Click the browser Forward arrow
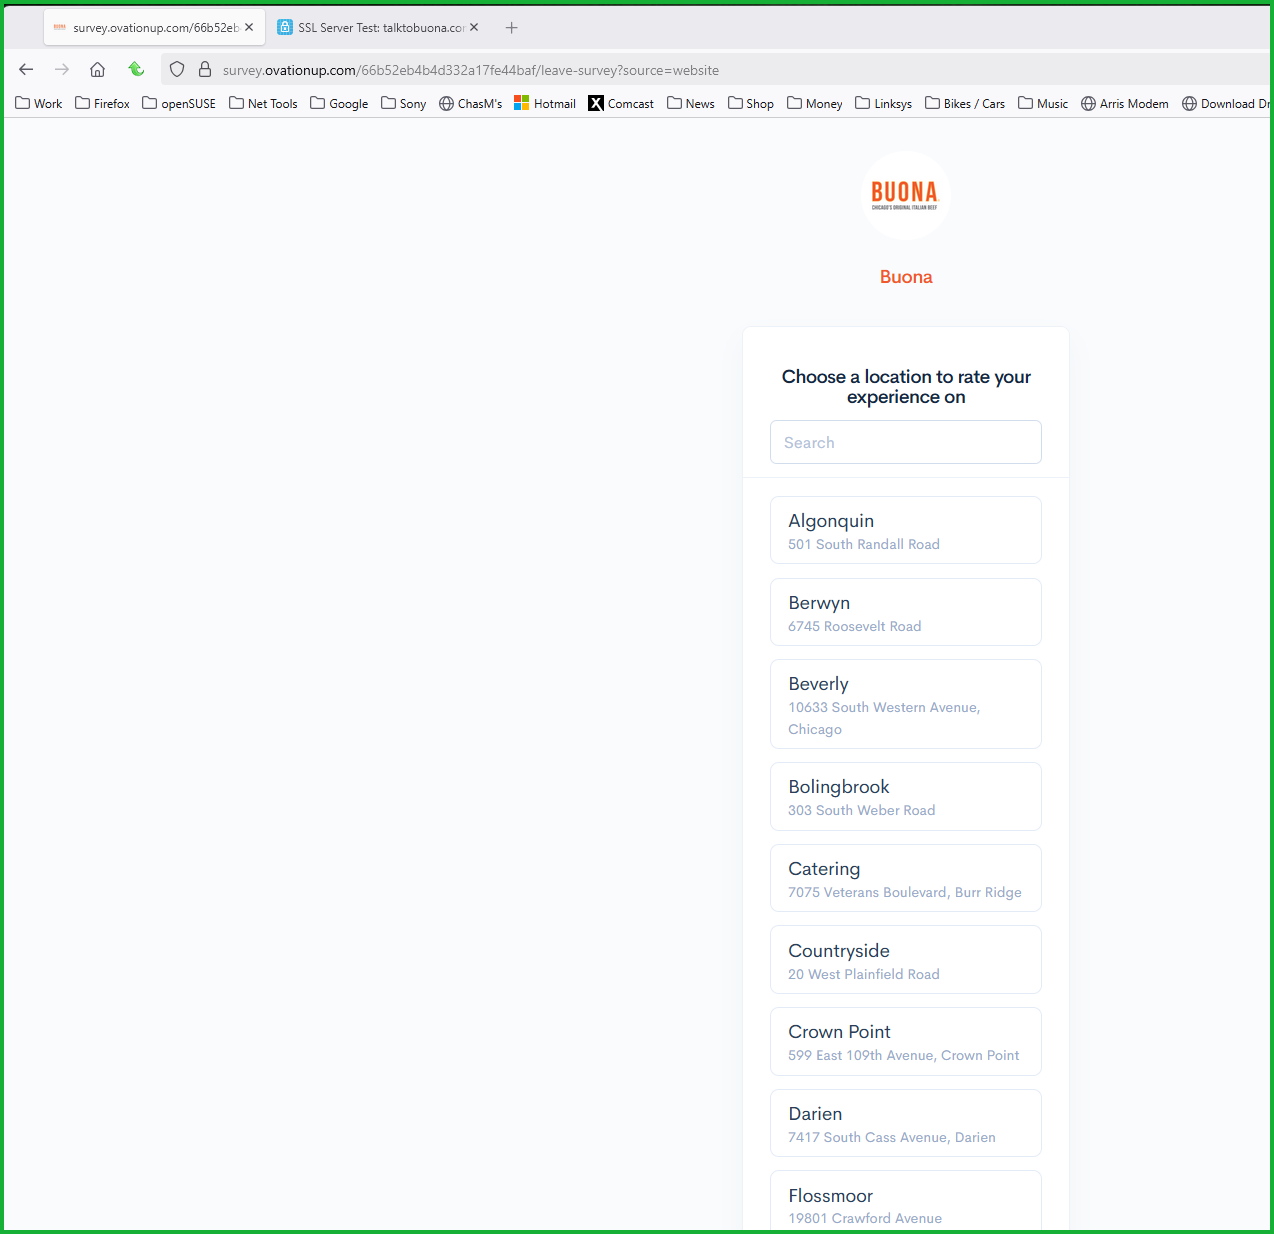 [x=62, y=70]
